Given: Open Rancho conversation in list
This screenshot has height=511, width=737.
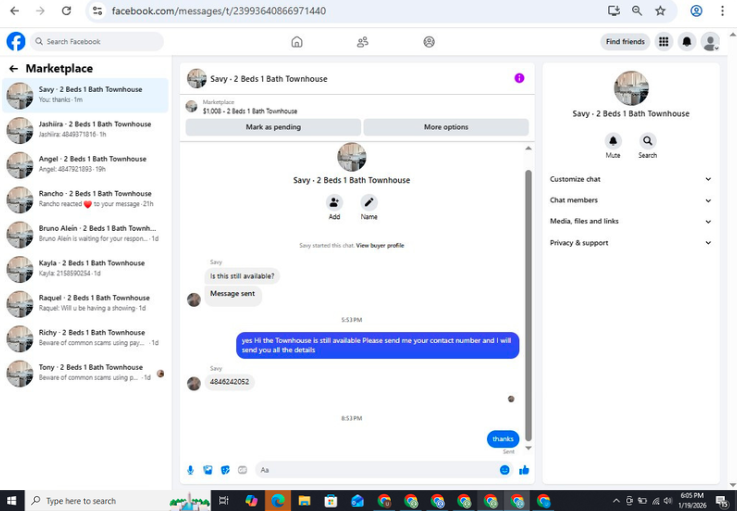Looking at the screenshot, I should coord(85,199).
